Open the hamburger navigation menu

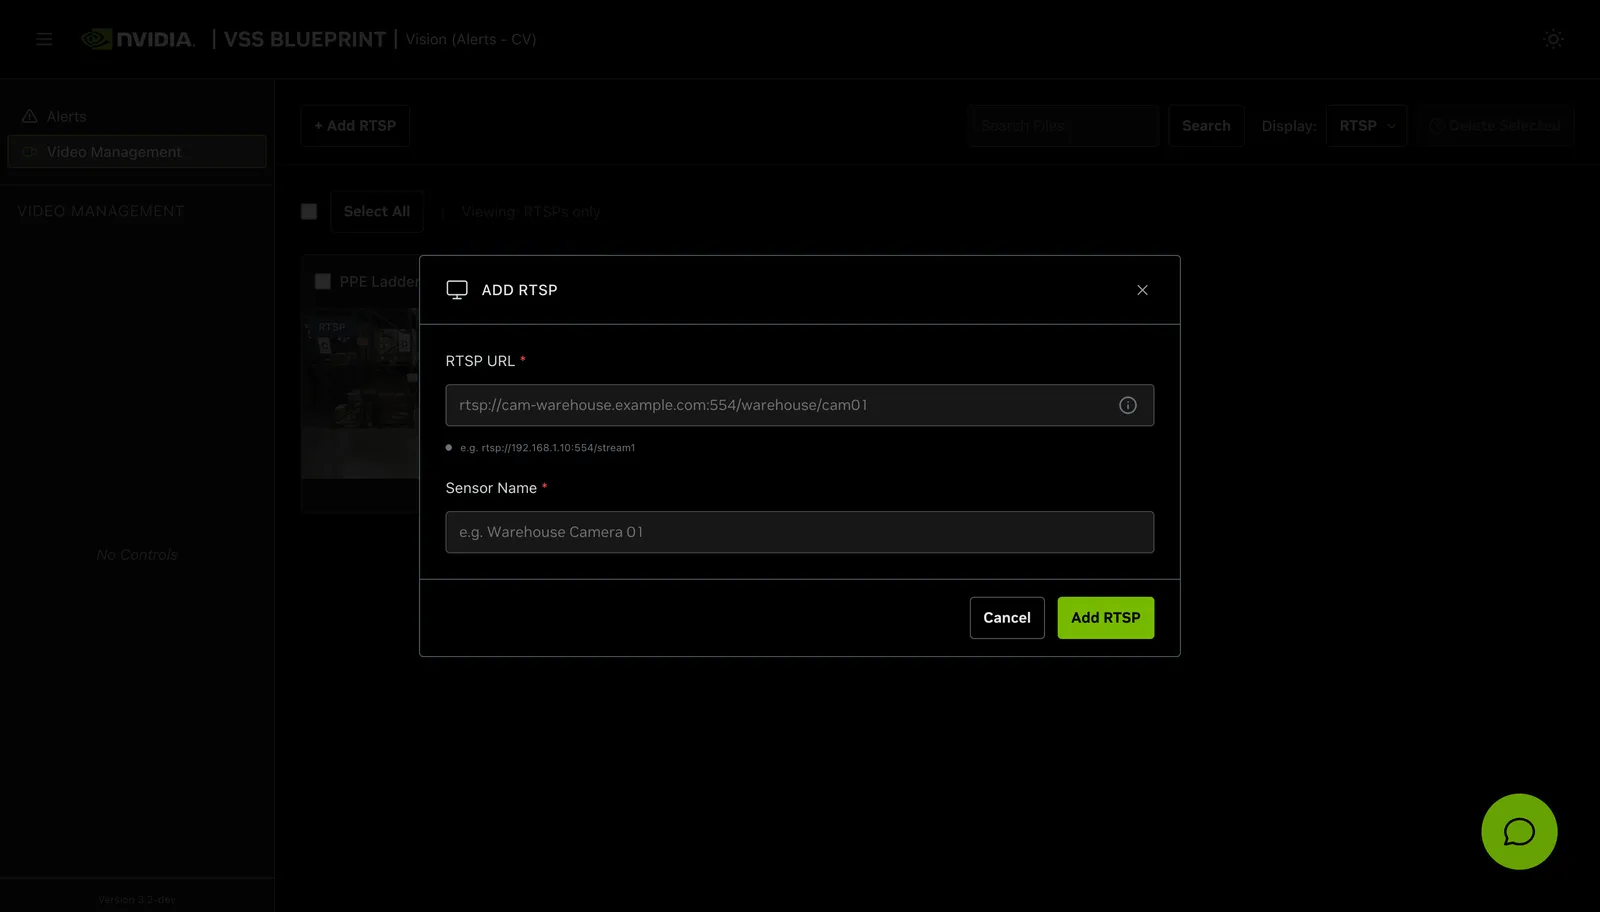[x=44, y=39]
